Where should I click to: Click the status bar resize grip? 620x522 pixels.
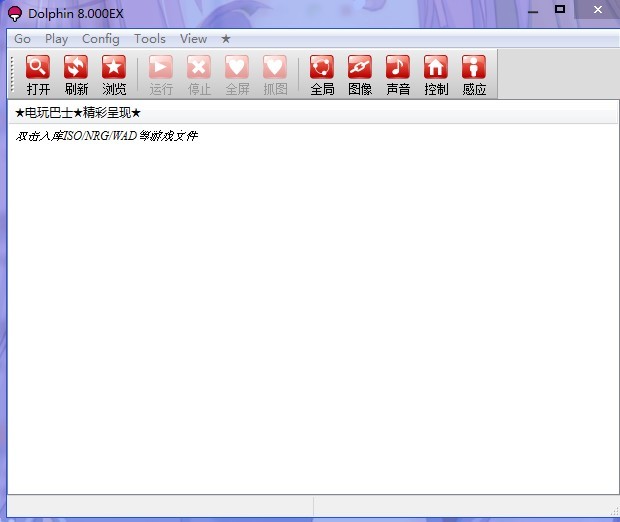point(615,511)
